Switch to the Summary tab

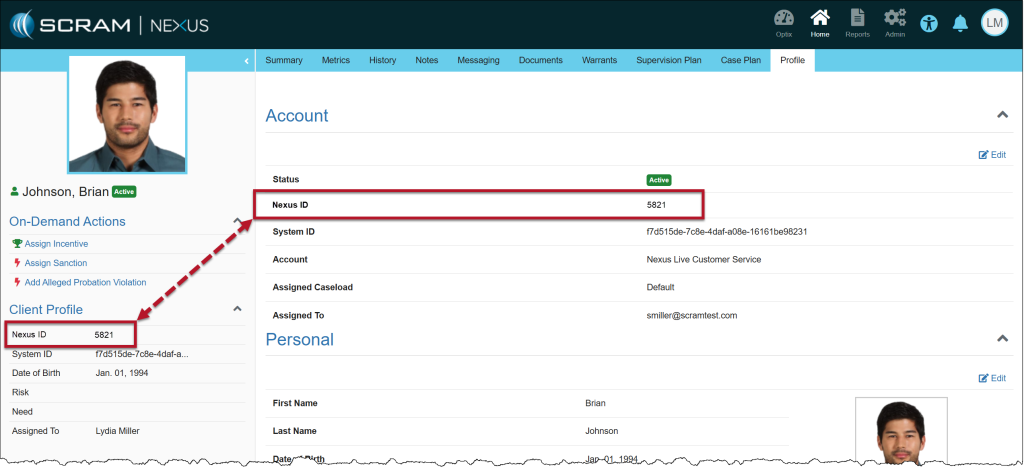[284, 61]
